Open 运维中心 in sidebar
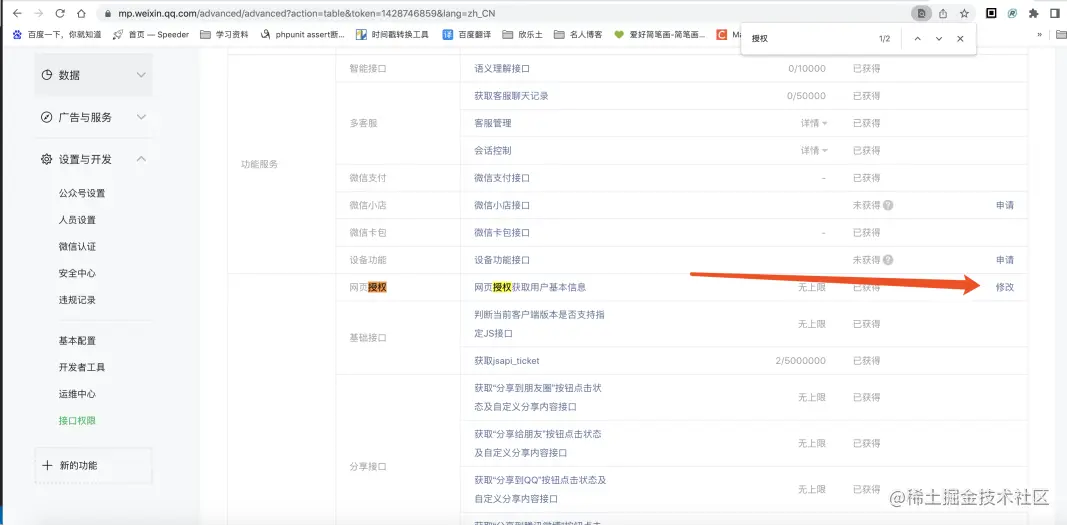 [78, 394]
